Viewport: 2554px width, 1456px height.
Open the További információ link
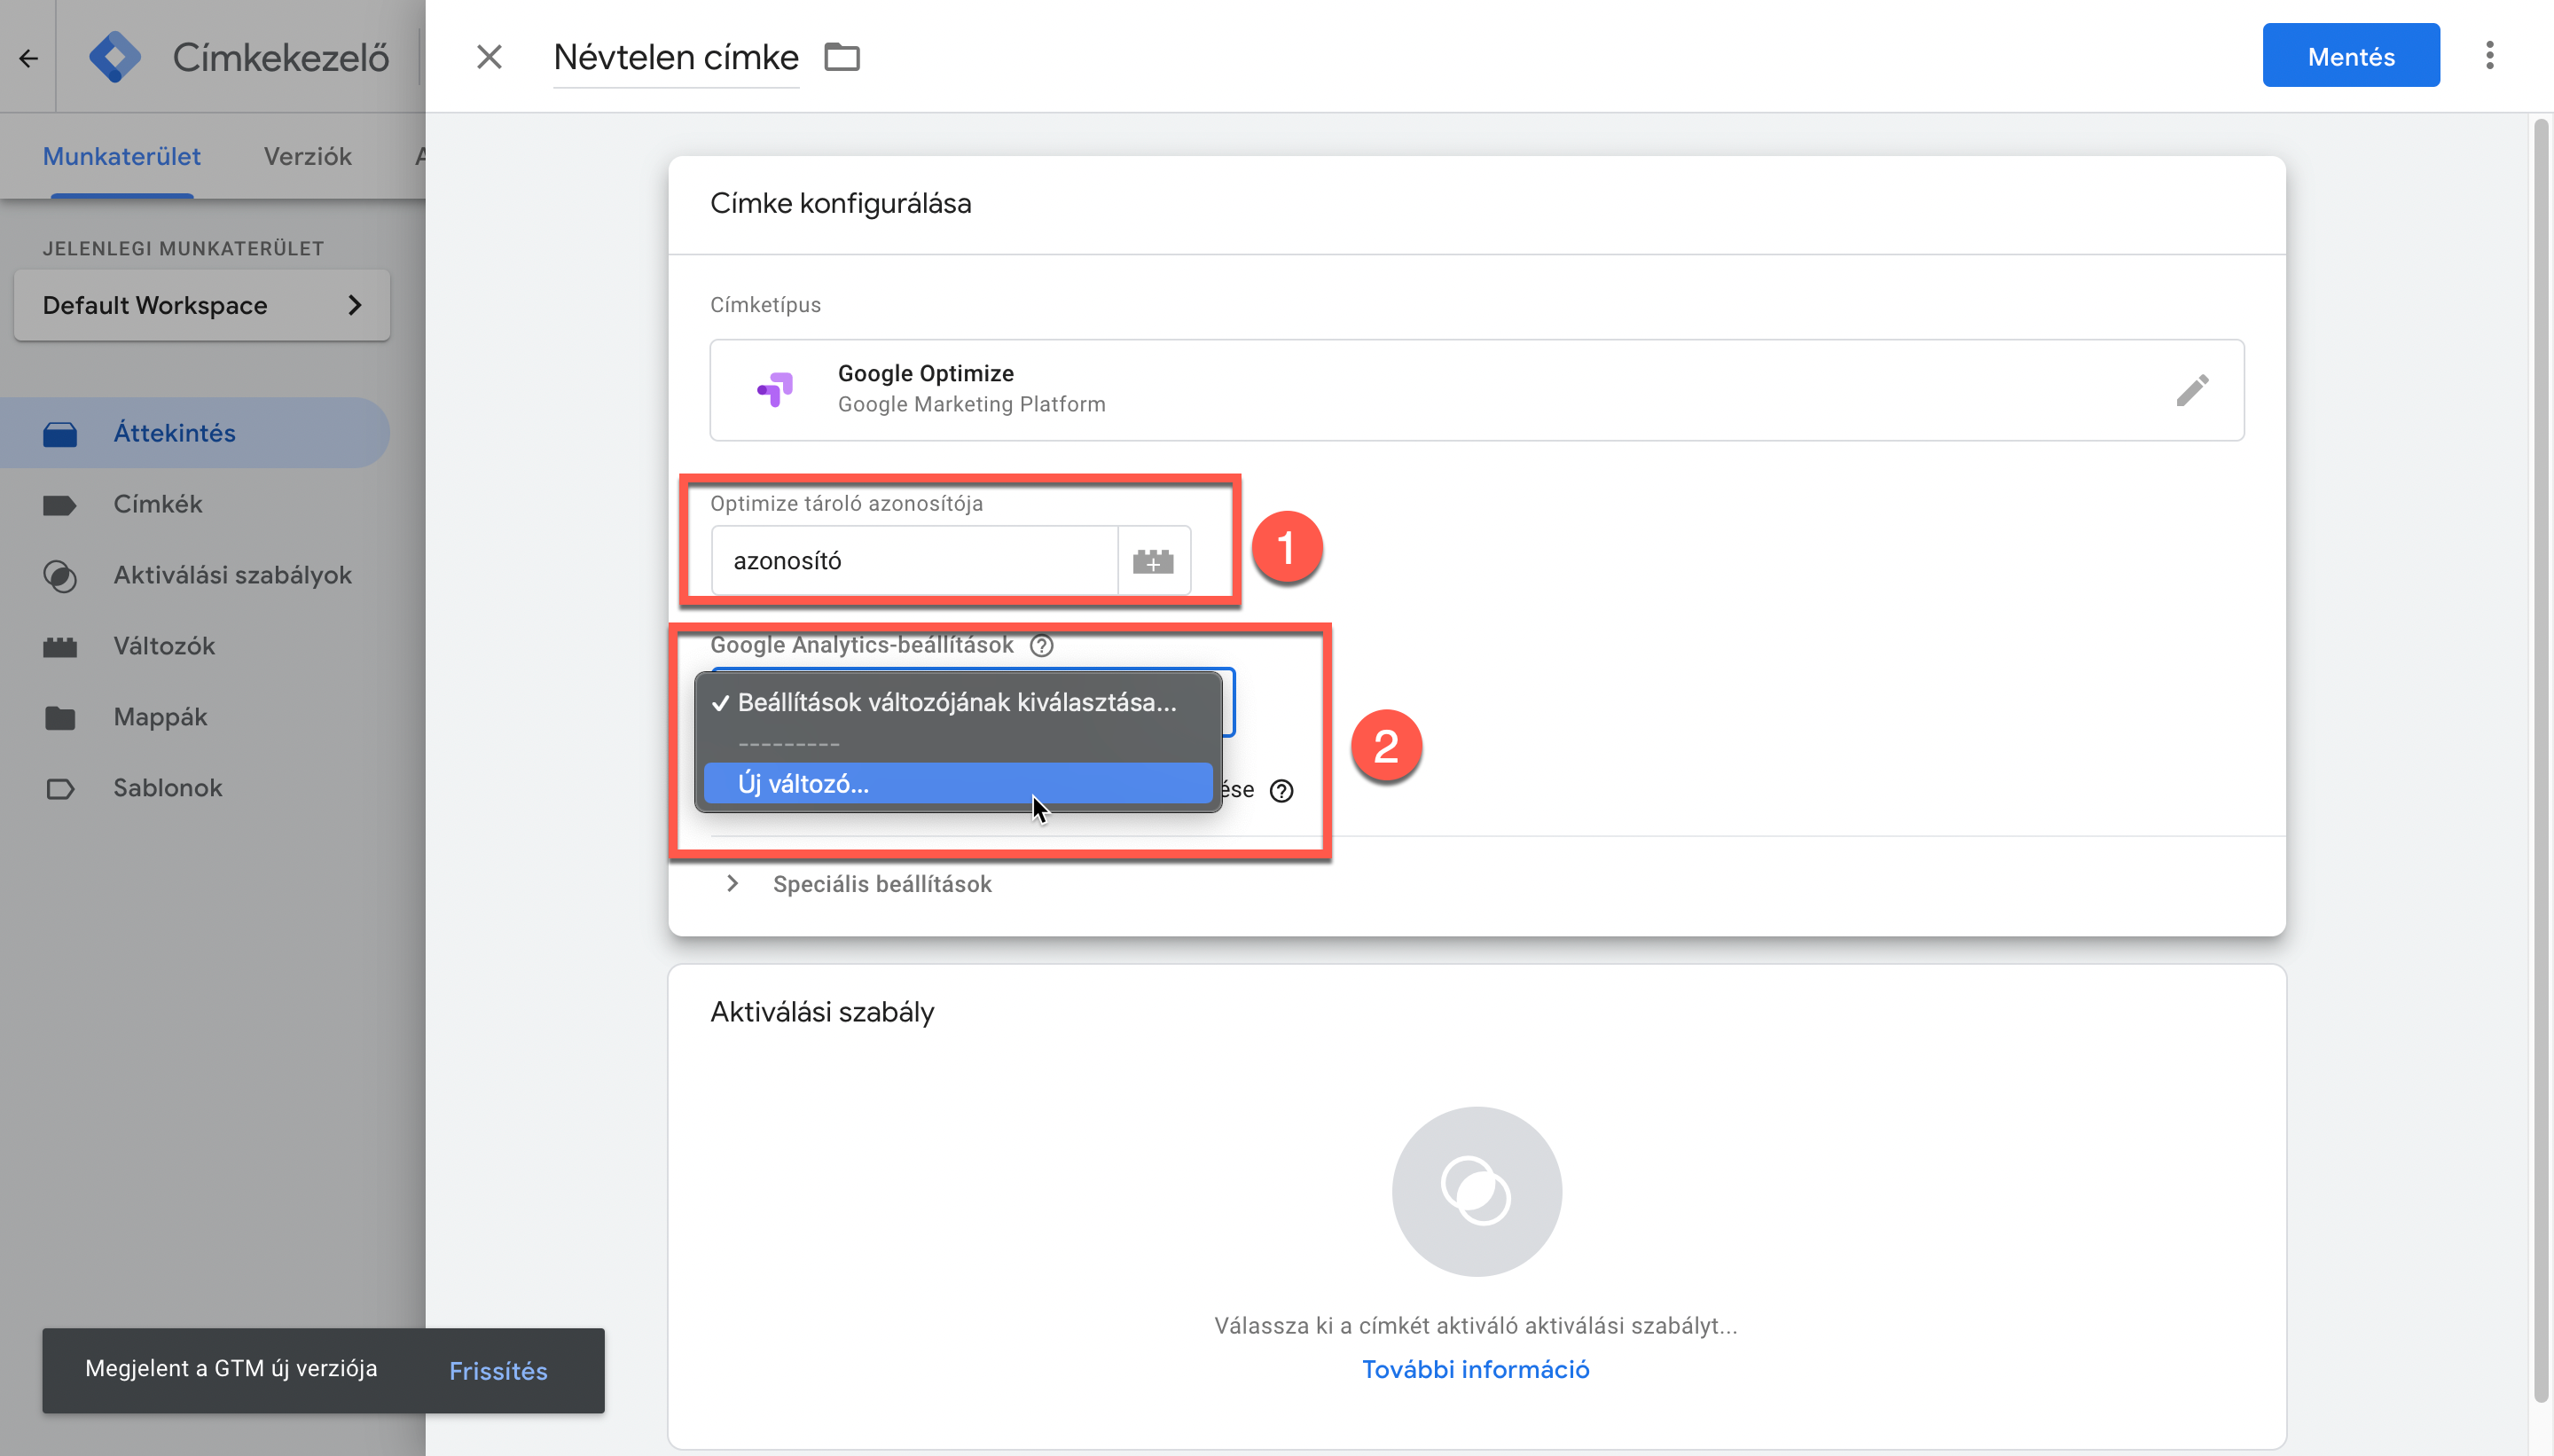tap(1475, 1369)
